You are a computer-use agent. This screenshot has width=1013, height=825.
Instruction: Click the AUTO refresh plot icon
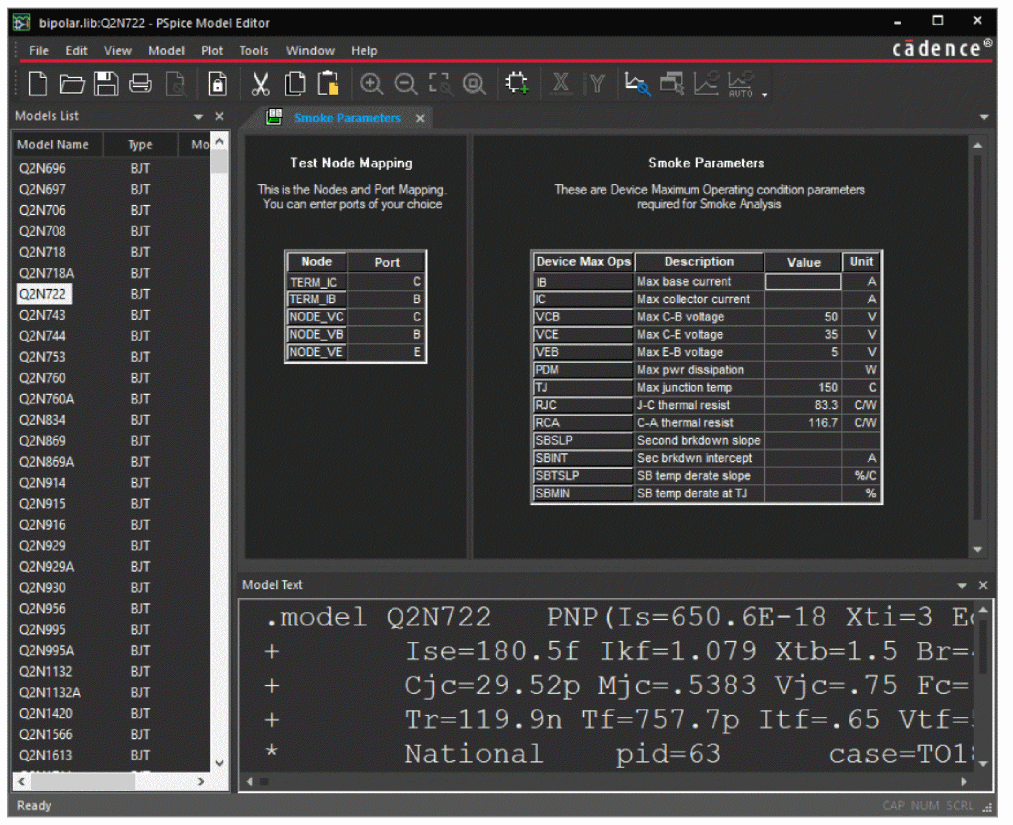click(740, 84)
